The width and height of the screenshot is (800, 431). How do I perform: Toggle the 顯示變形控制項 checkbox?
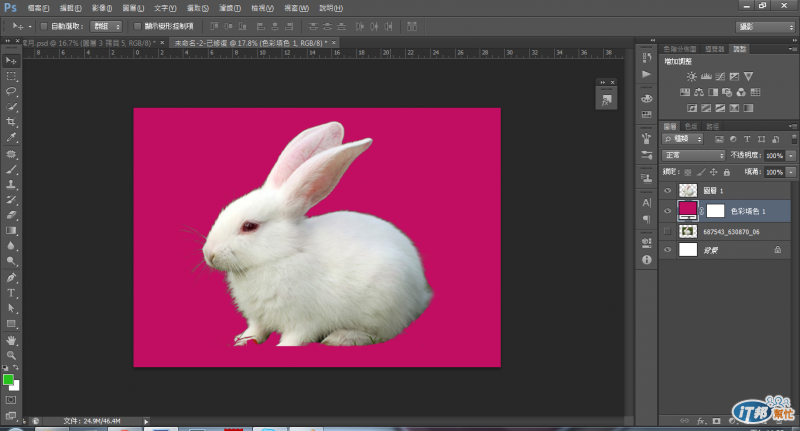[136, 26]
